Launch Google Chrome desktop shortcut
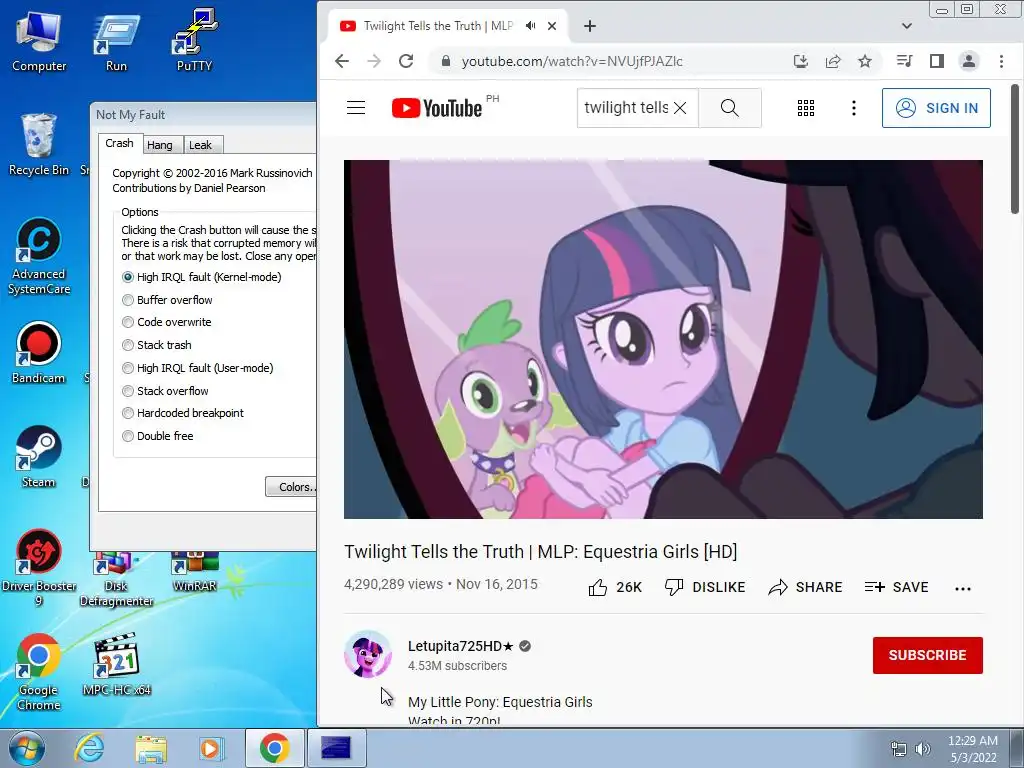 (x=39, y=671)
